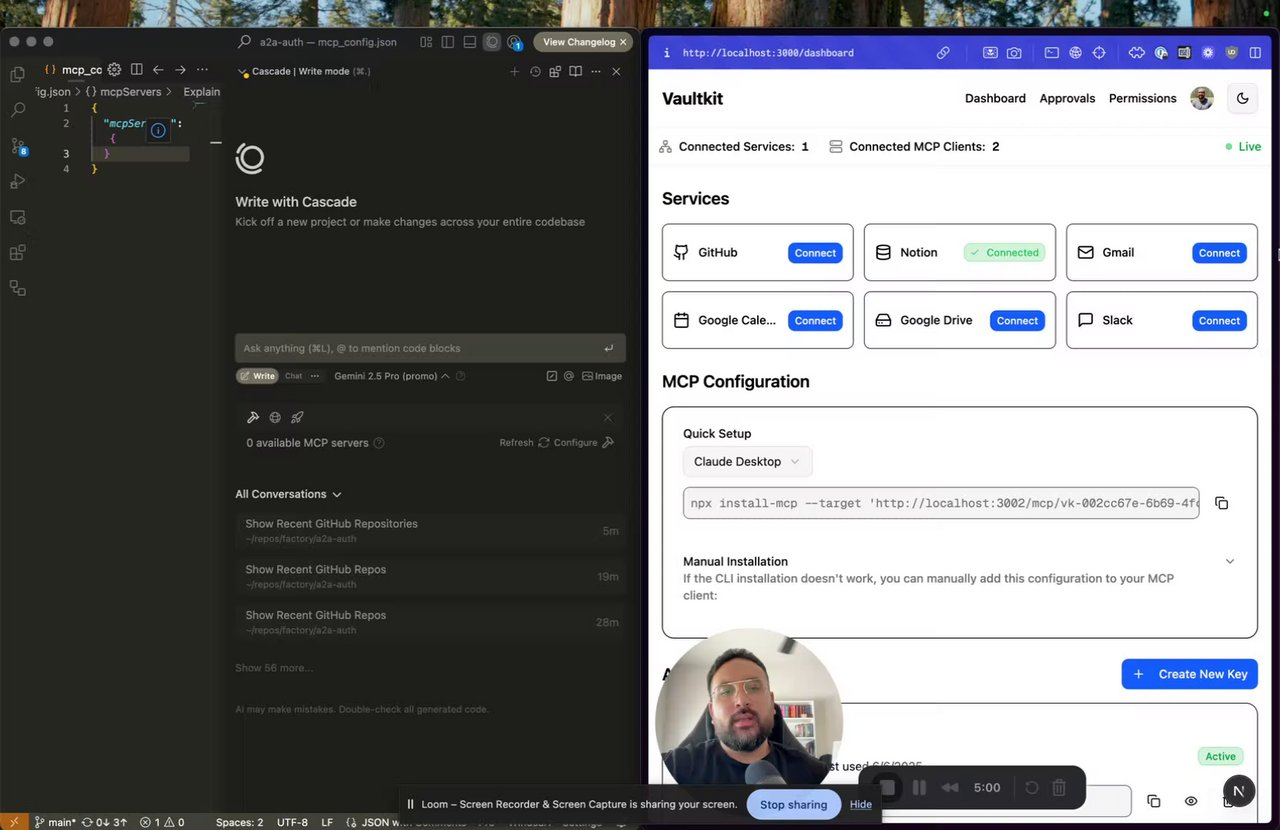Click the terminal icon in browser toolbar
This screenshot has height=830, width=1280.
(1052, 53)
